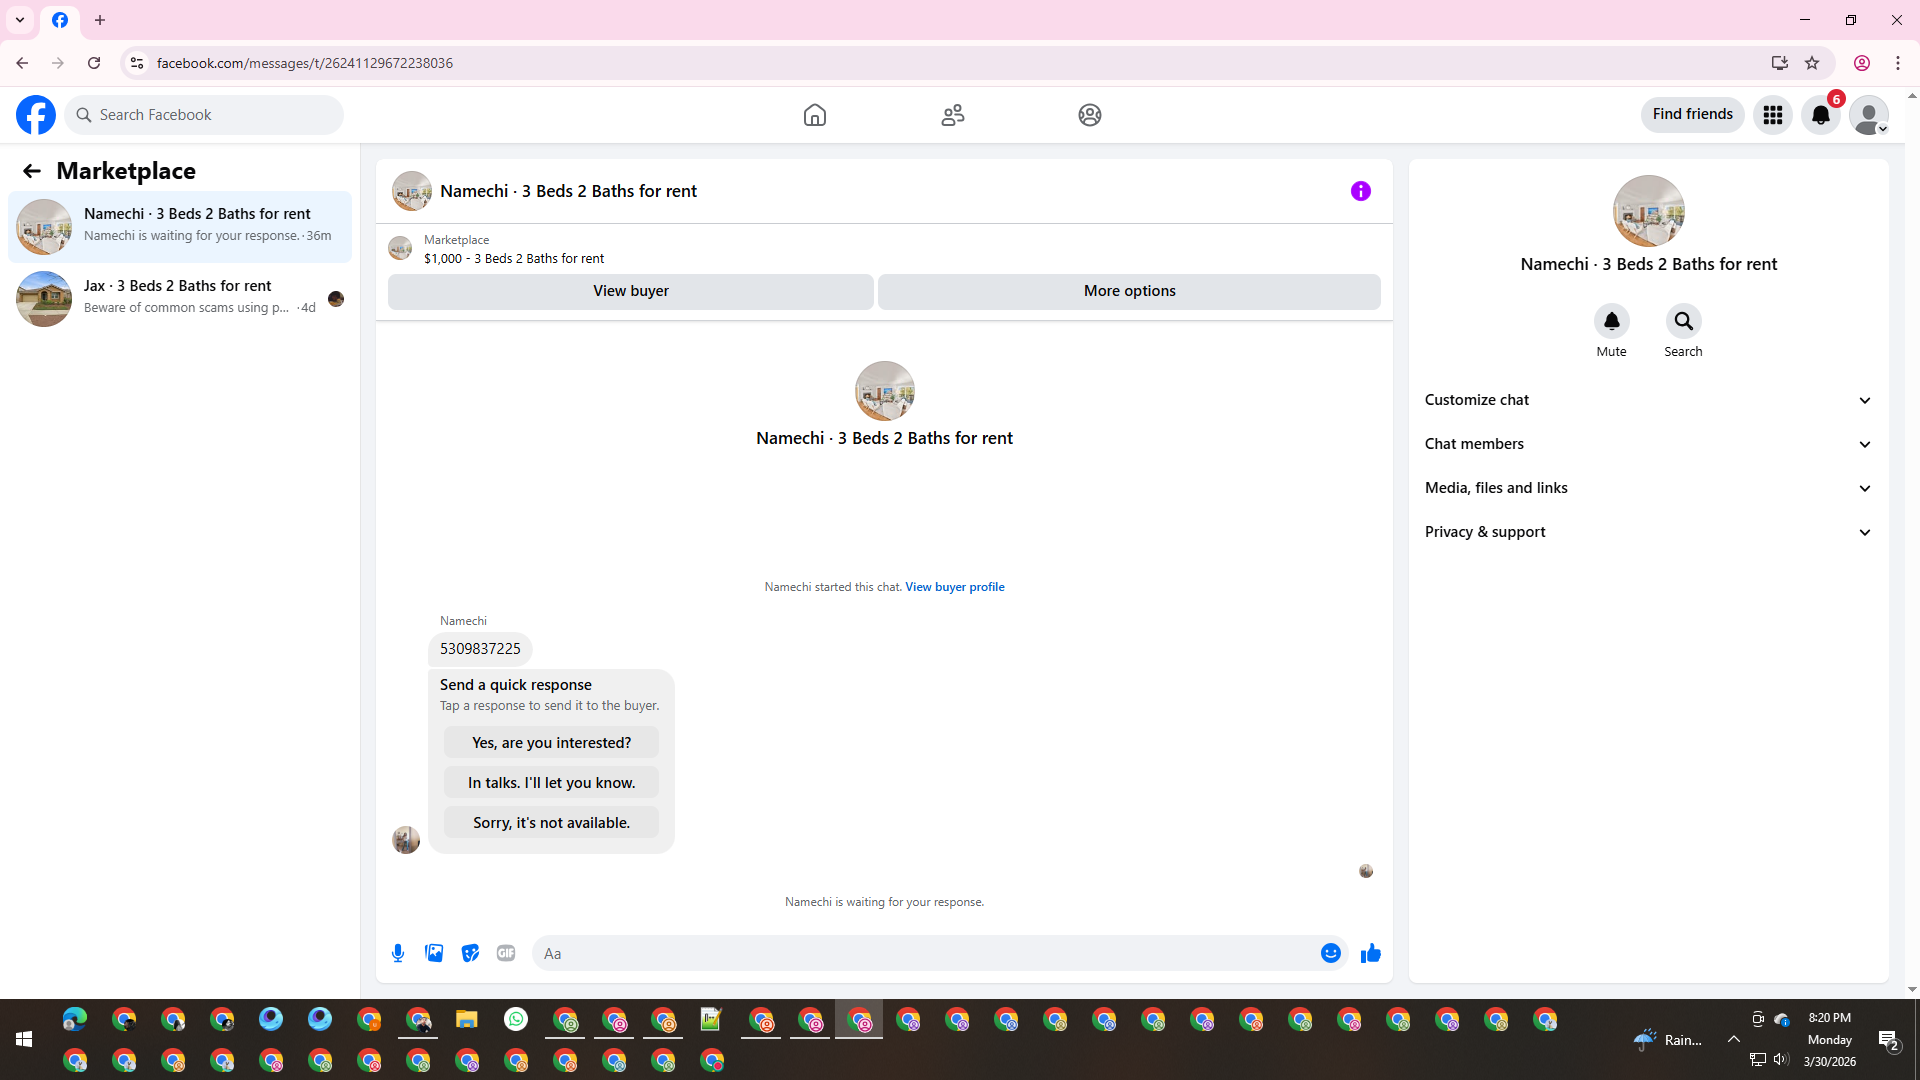Send a thumbs-up like

1370,953
